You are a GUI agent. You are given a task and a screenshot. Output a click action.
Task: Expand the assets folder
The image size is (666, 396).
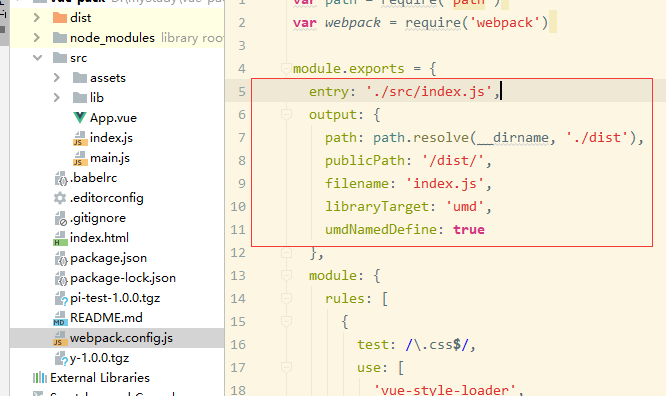57,78
